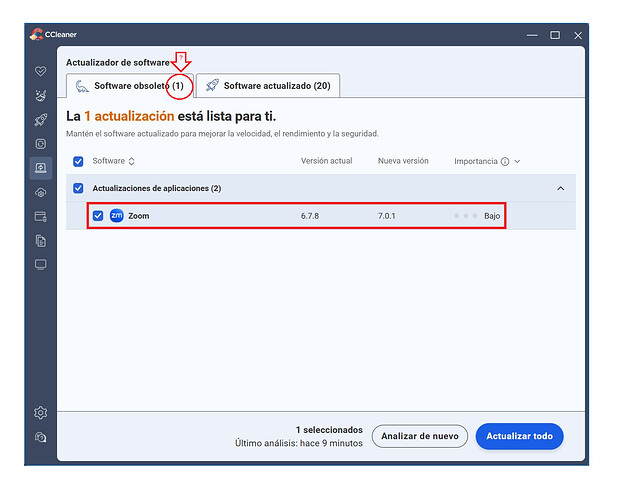Click the Actualizar todo button

tap(519, 436)
